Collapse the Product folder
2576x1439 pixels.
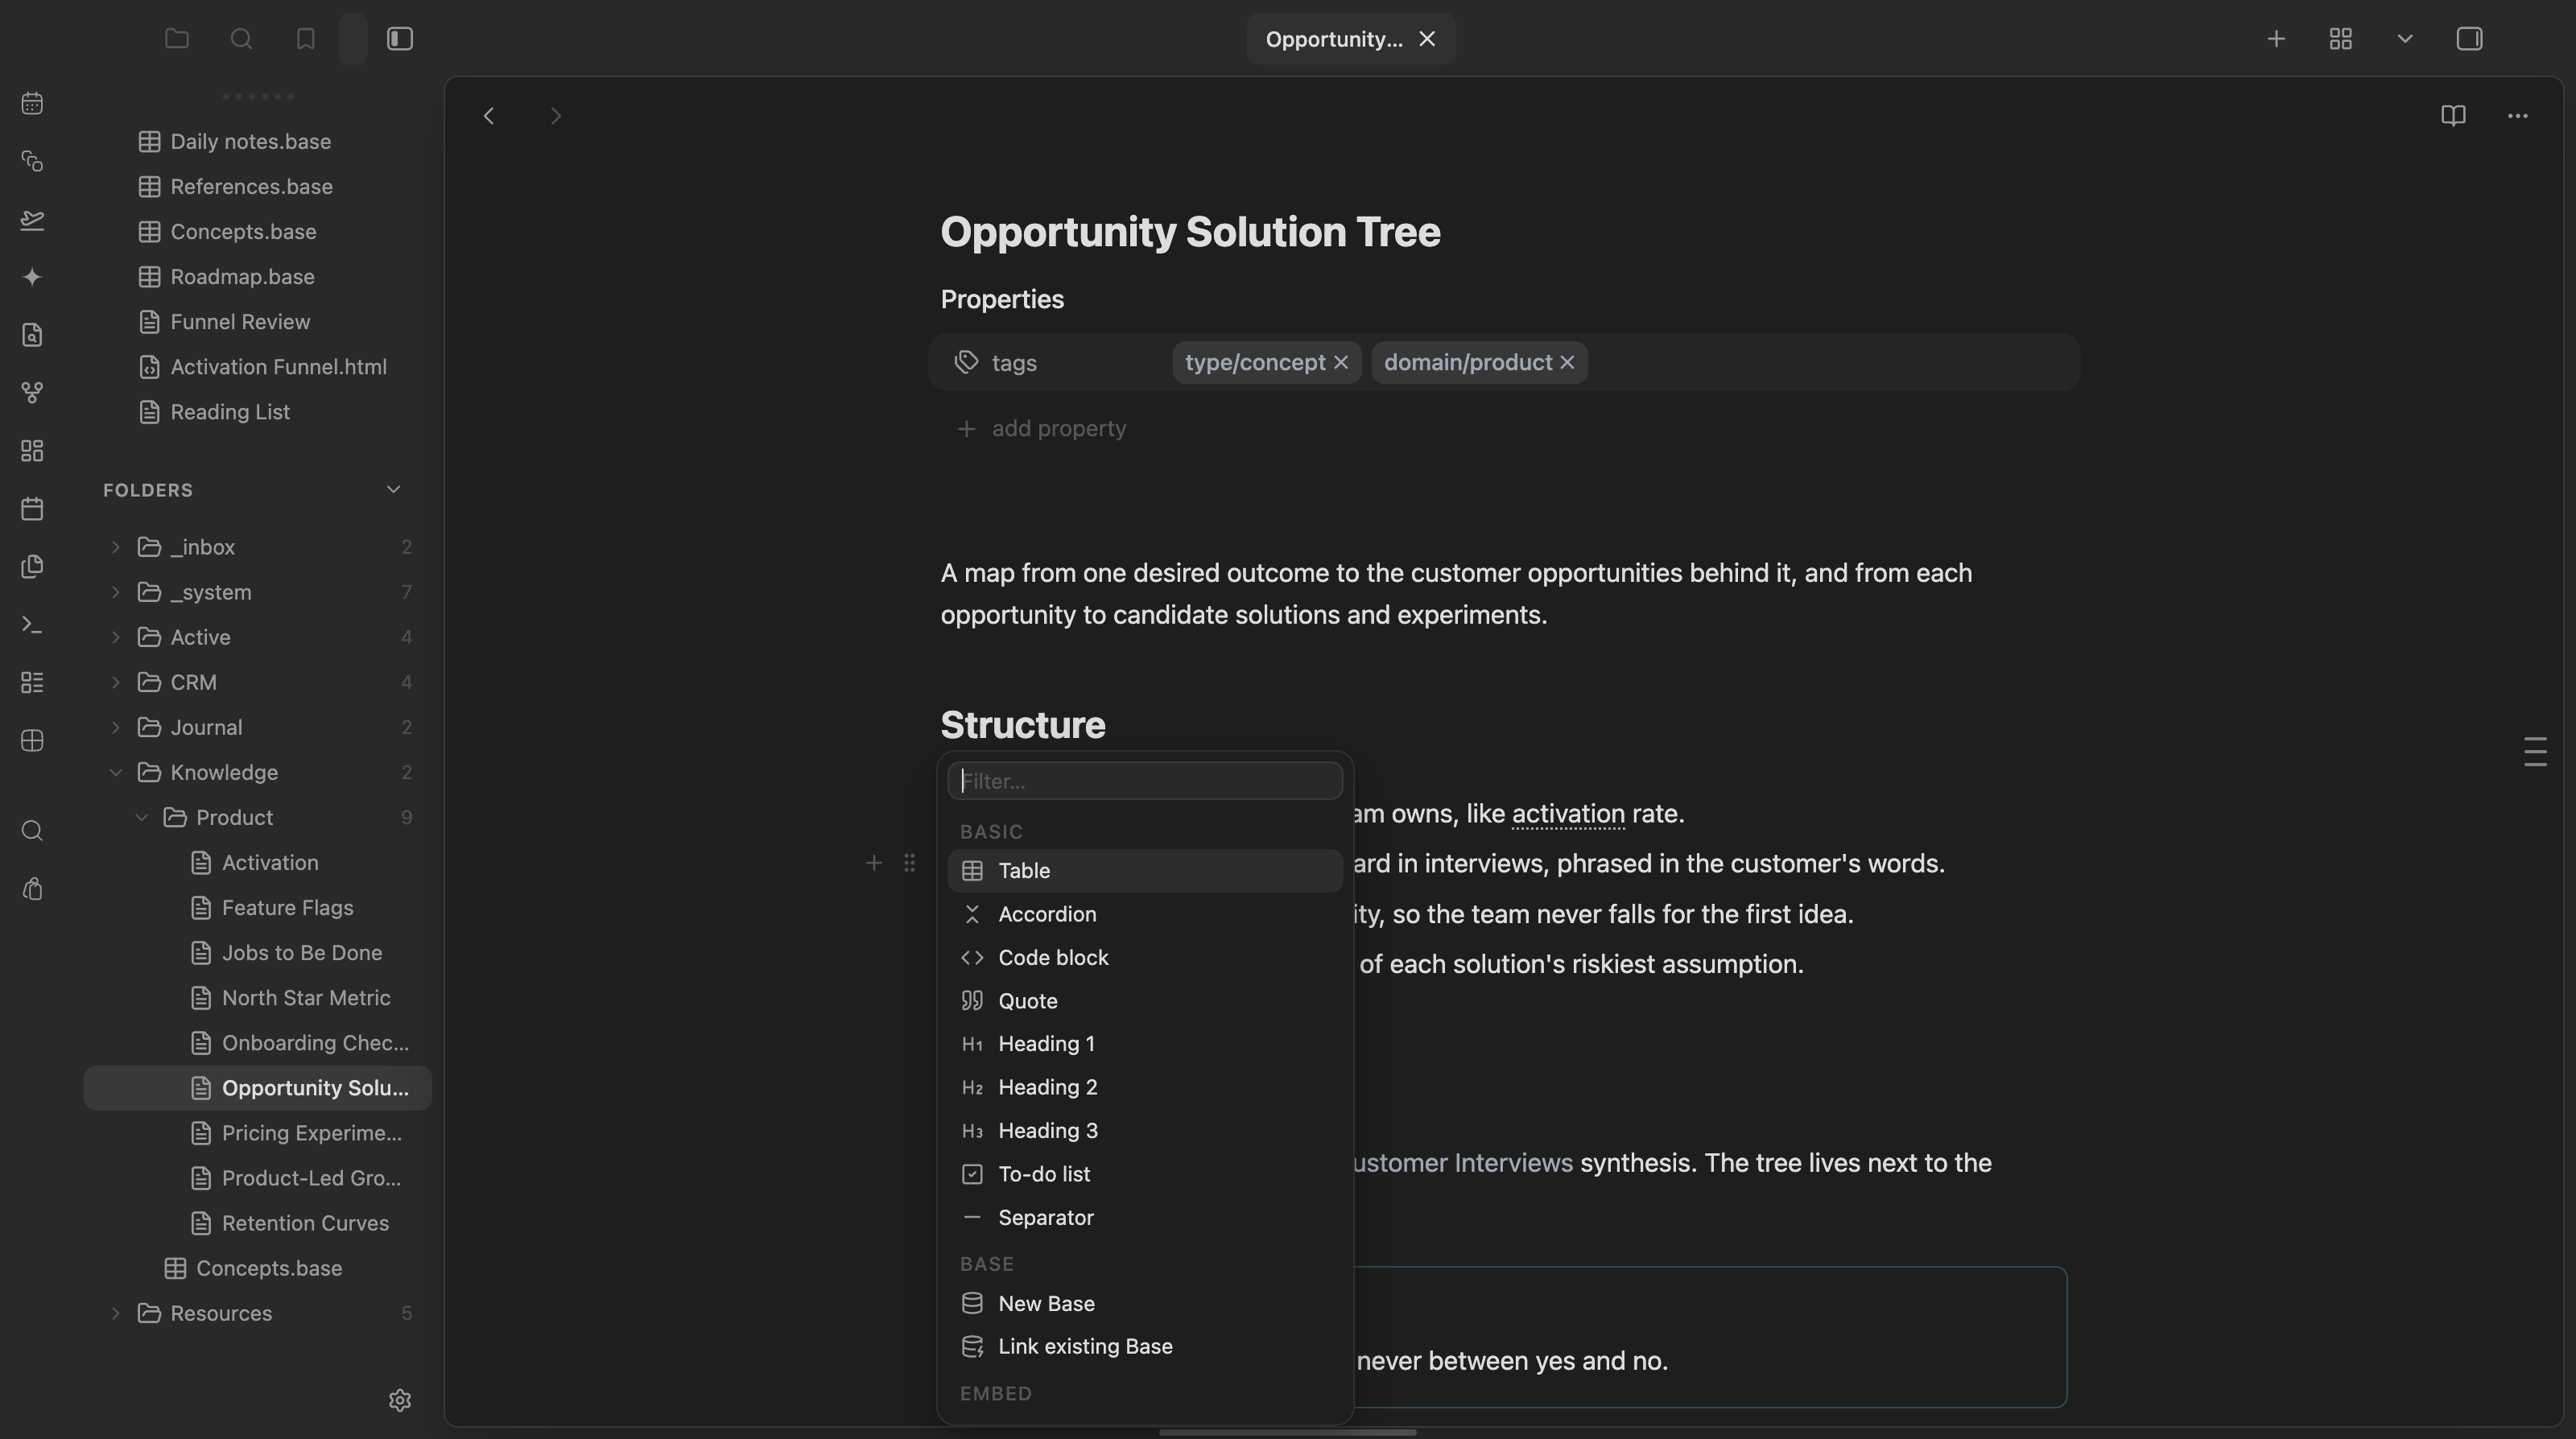pos(141,817)
